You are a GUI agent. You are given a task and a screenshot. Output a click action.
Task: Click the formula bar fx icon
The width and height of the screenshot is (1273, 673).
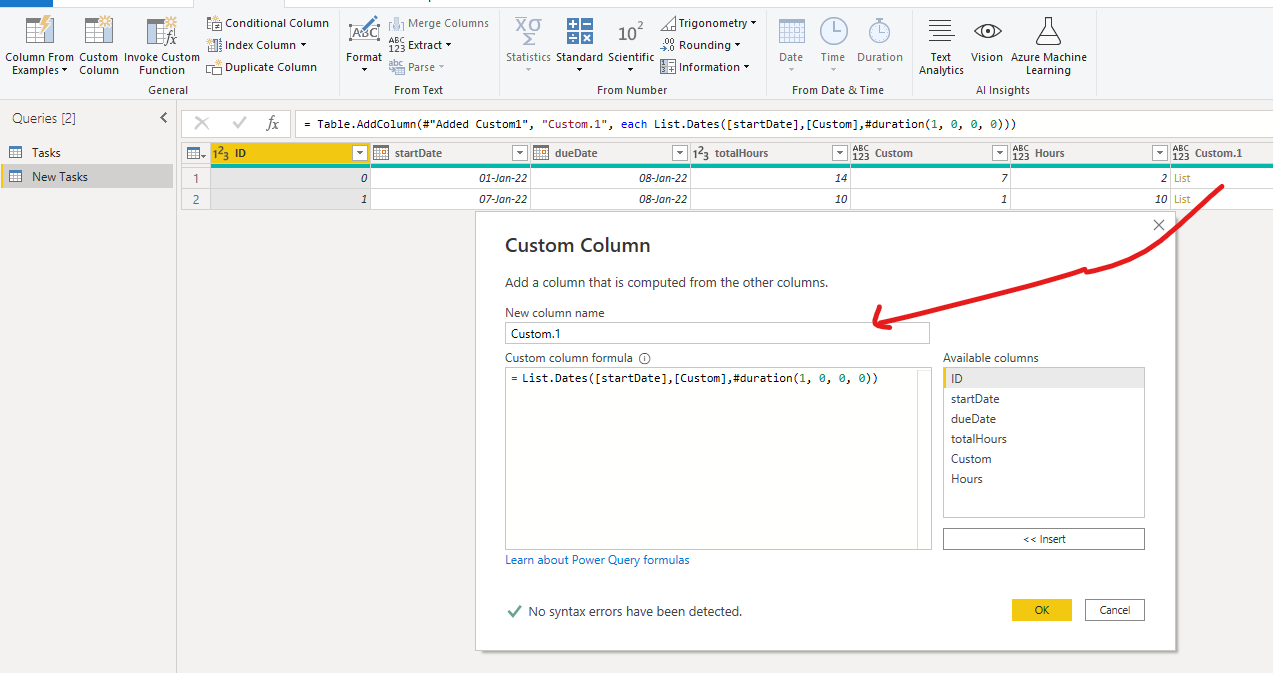272,123
